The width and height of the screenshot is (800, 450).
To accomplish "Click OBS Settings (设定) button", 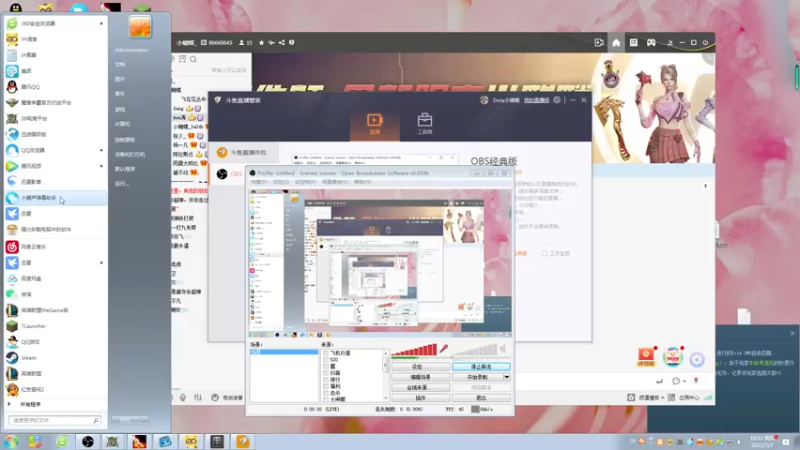I will click(420, 367).
